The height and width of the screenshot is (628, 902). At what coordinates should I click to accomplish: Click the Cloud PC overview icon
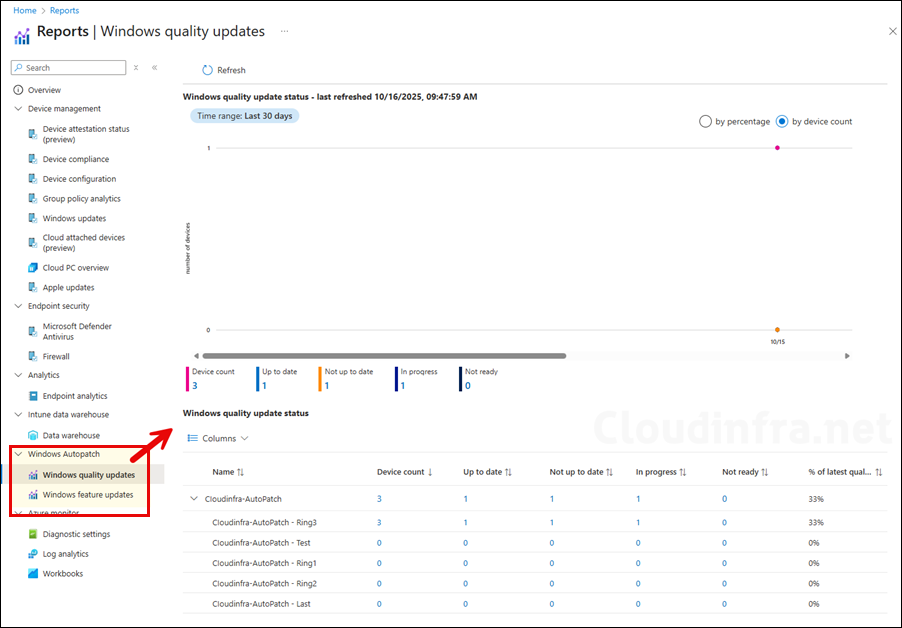(33, 268)
